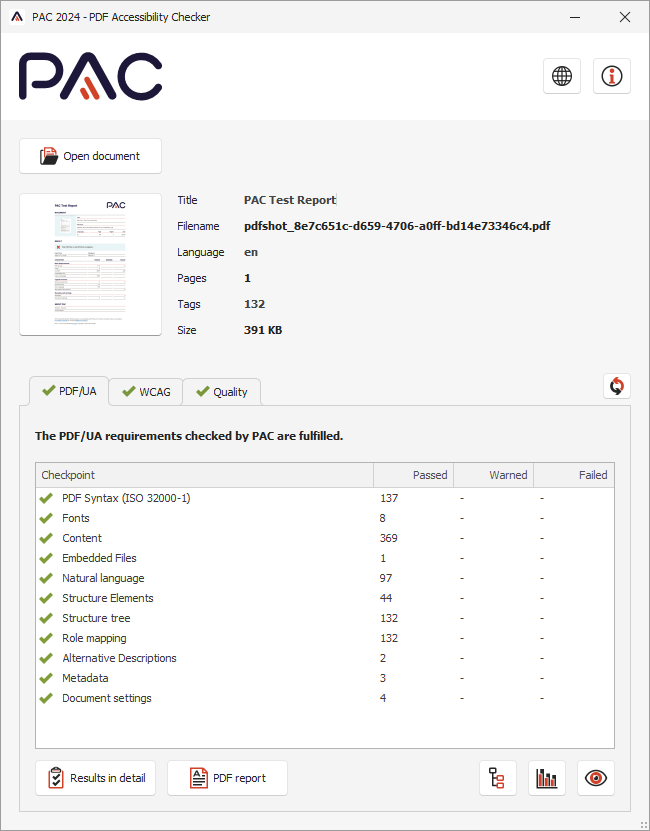Click the Passed column header
The image size is (650, 831).
pos(414,475)
